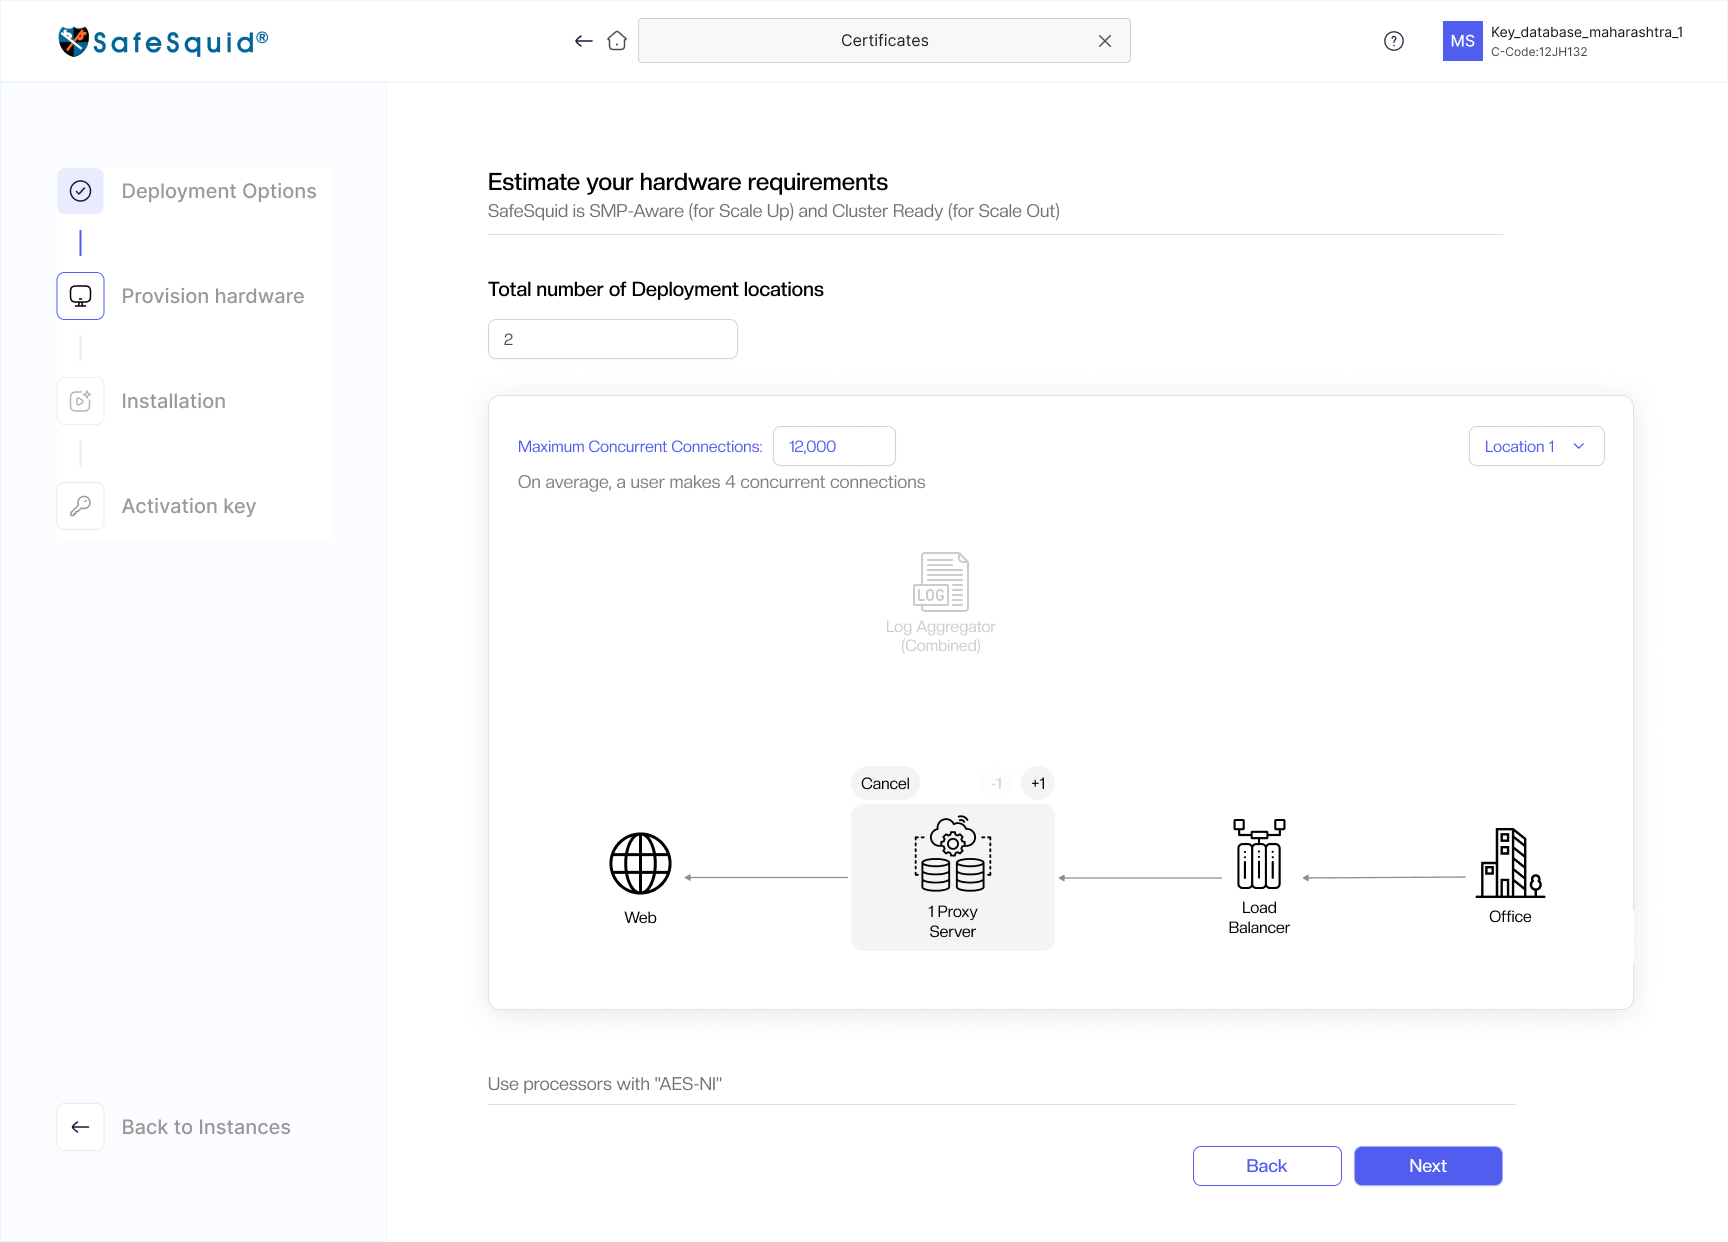Click the Office building icon

1510,863
